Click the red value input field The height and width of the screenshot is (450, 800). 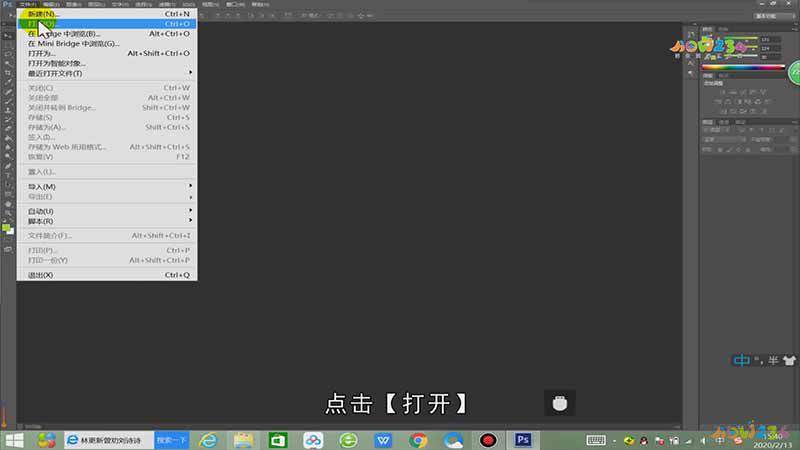(770, 39)
